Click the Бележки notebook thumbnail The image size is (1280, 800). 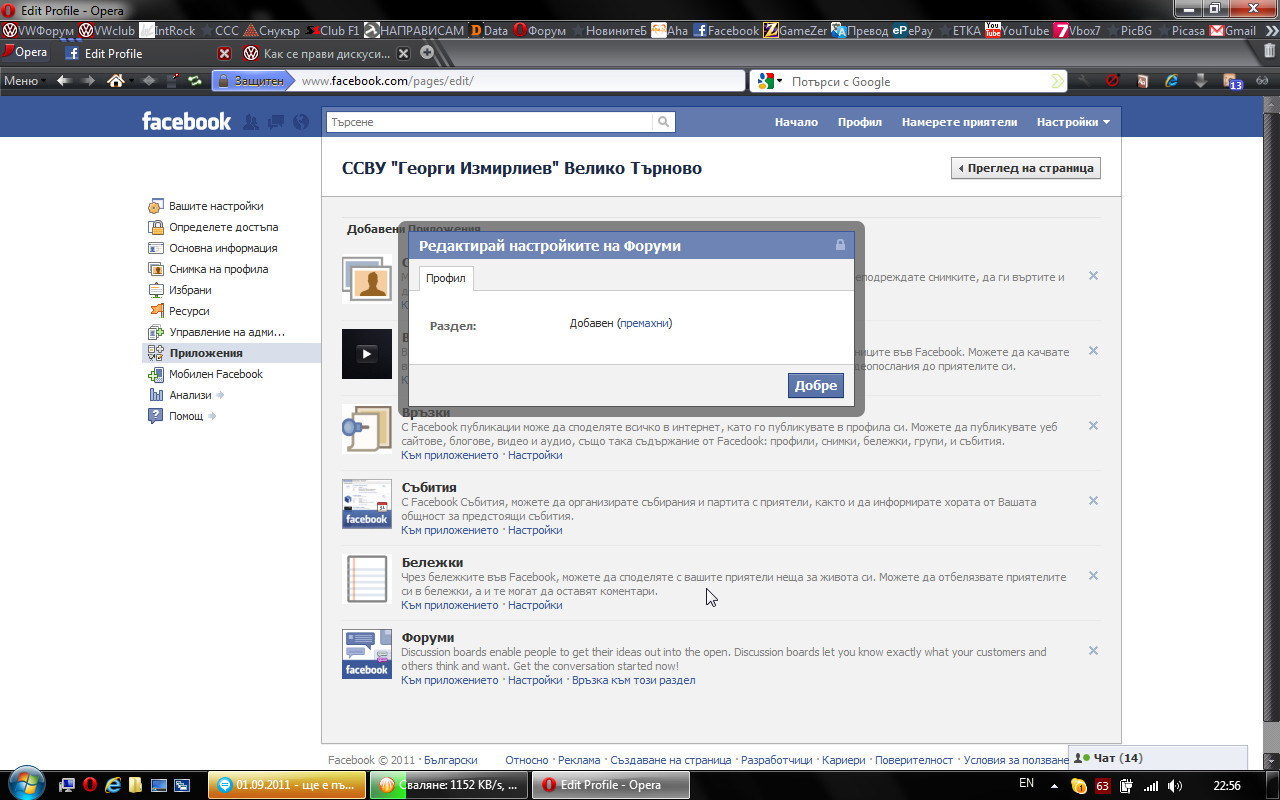(x=367, y=579)
